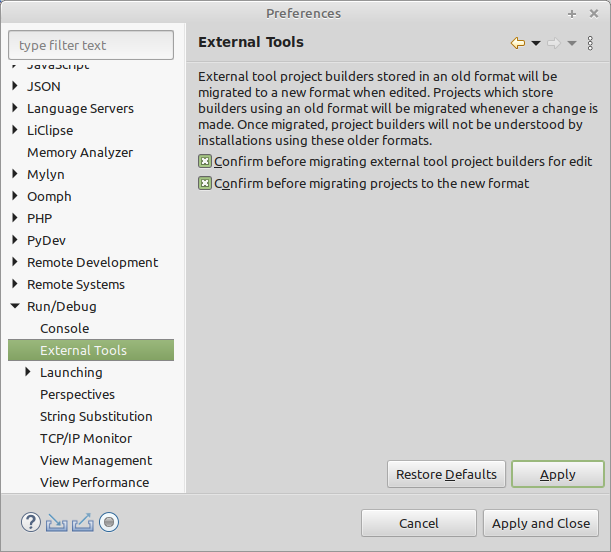
Task: Go back using yellow arrow icon
Action: (517, 43)
